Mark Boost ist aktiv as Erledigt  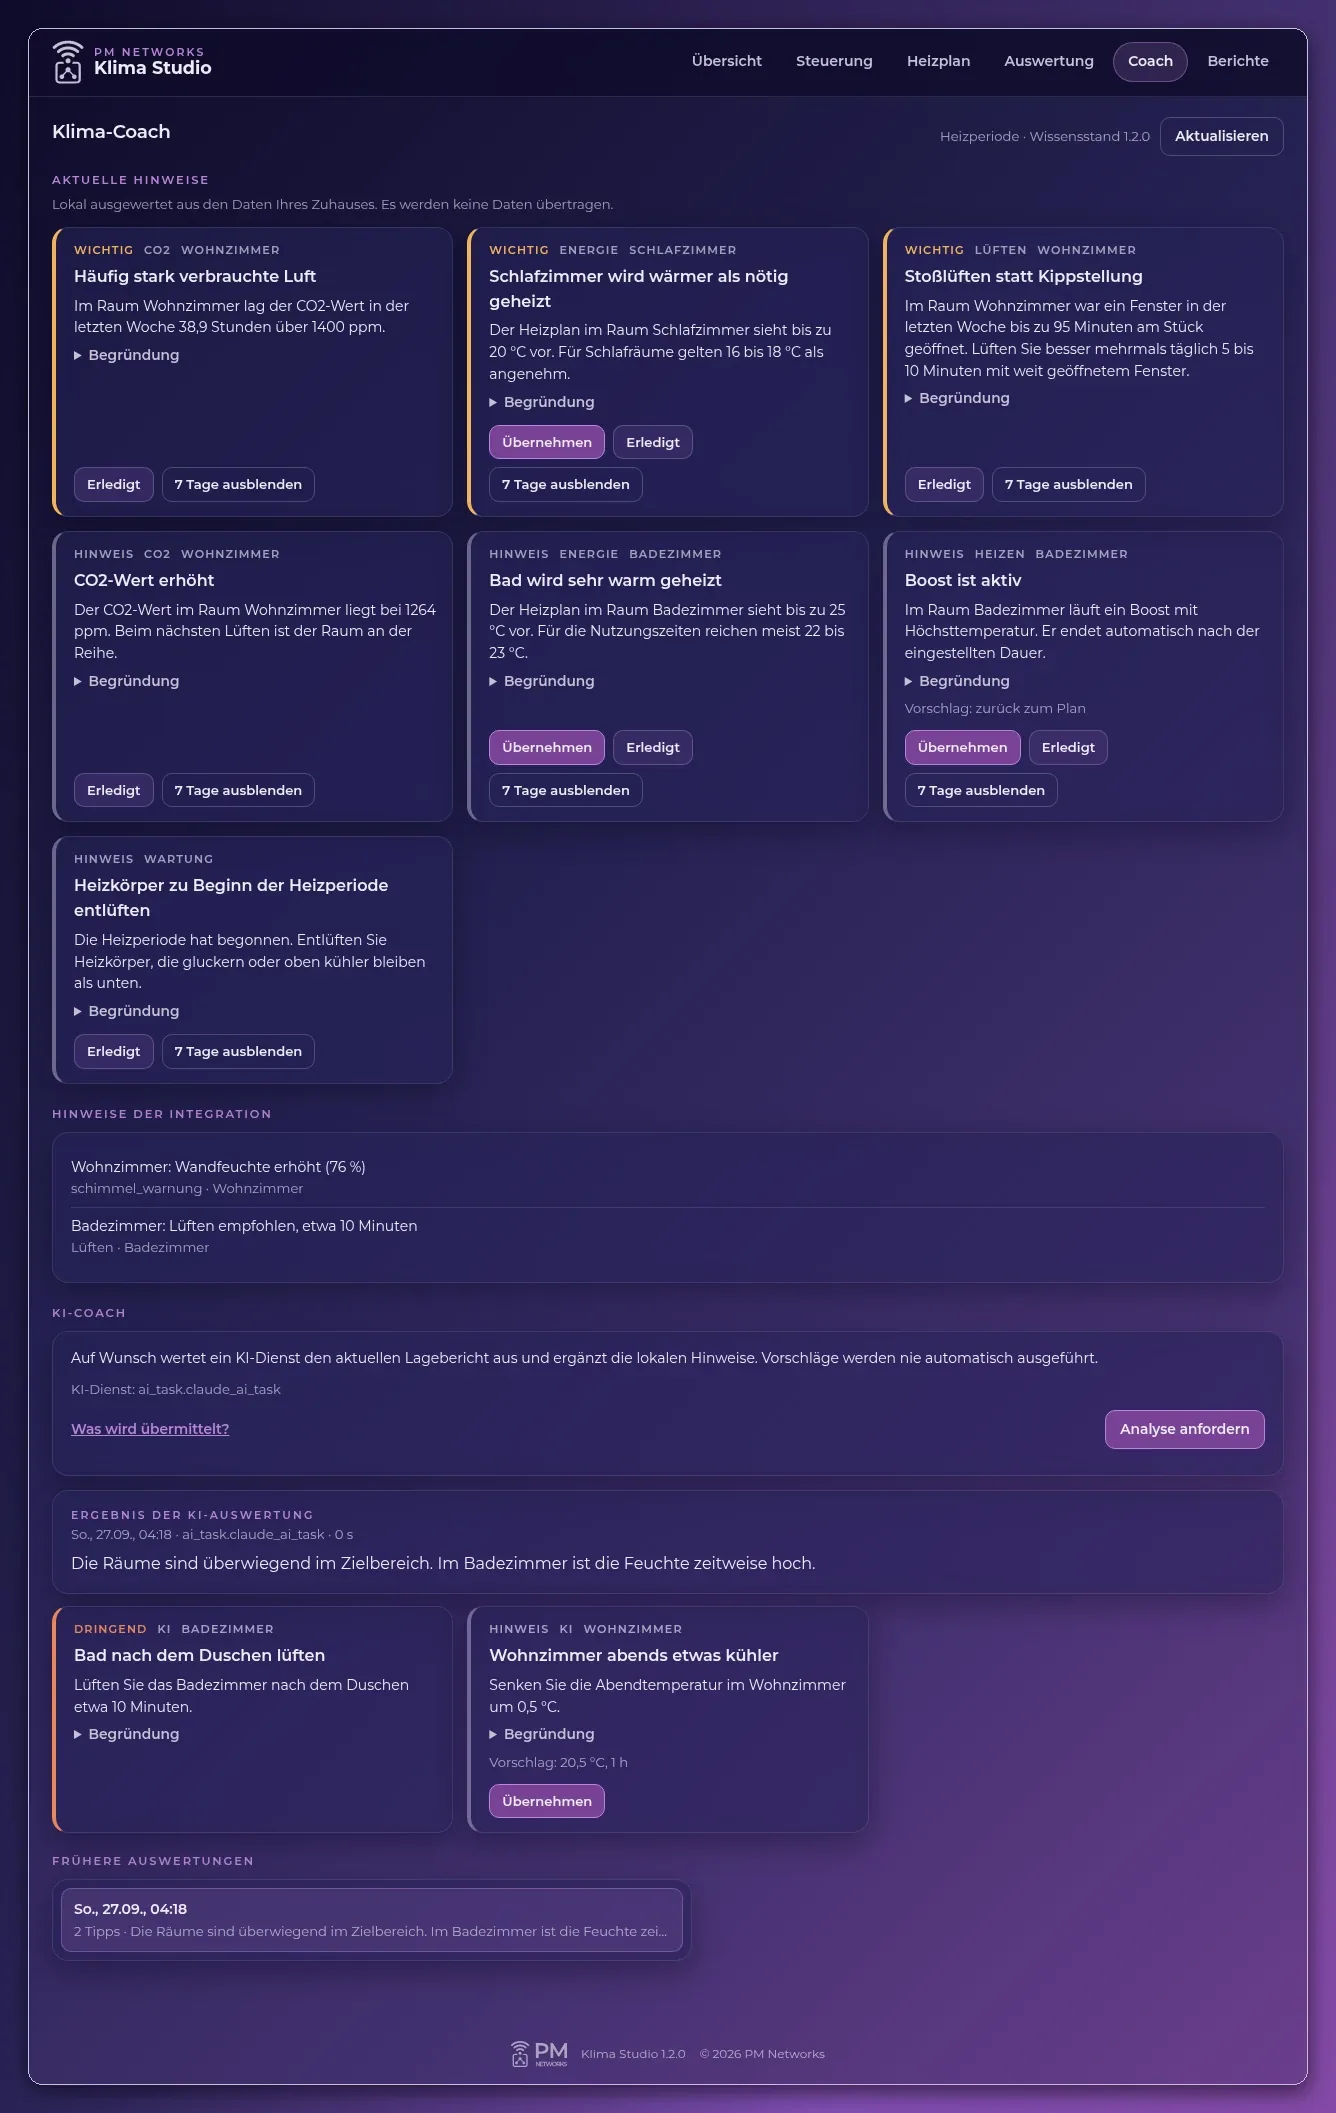[1068, 747]
